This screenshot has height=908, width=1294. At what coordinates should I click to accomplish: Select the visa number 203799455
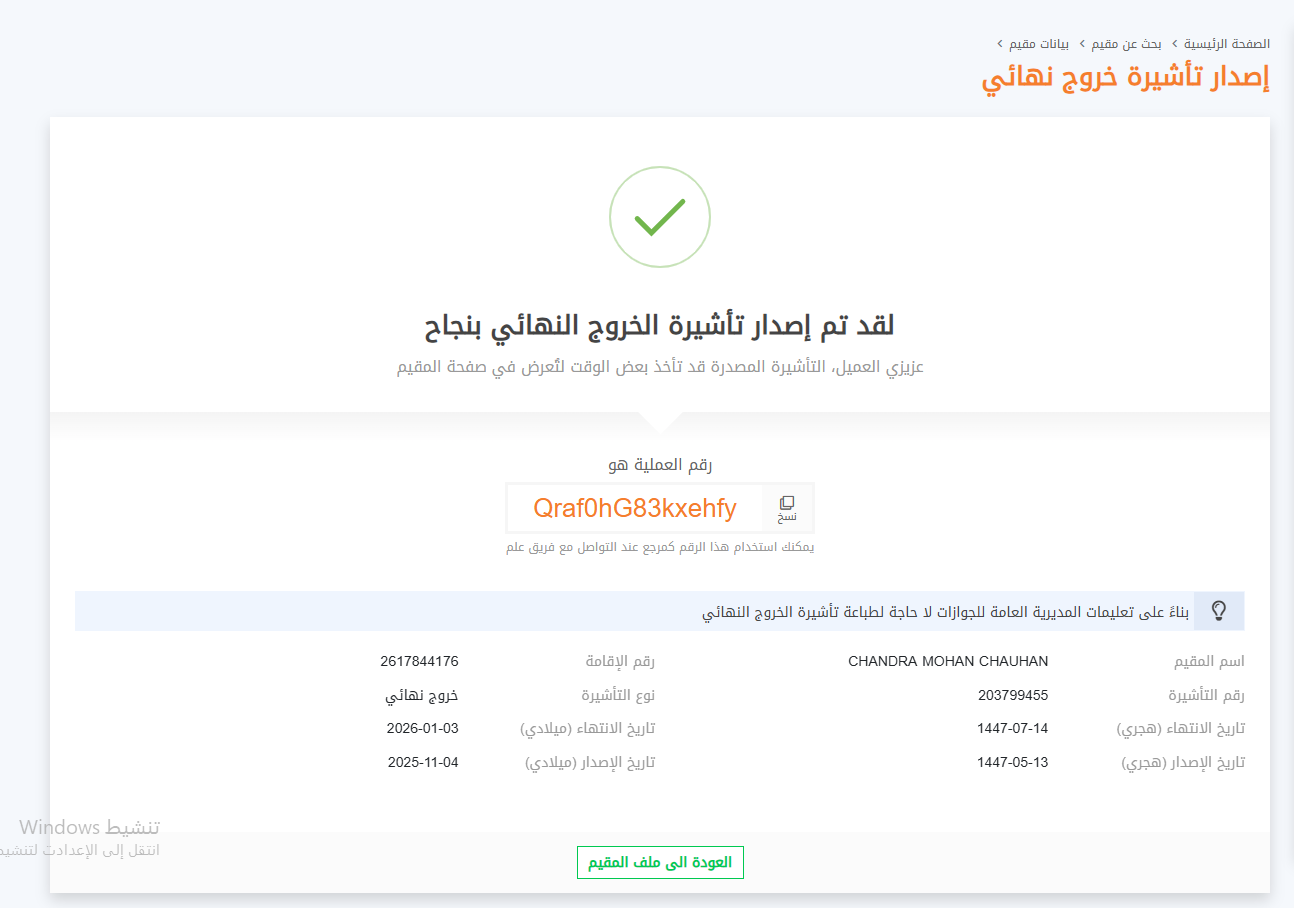click(x=1013, y=695)
